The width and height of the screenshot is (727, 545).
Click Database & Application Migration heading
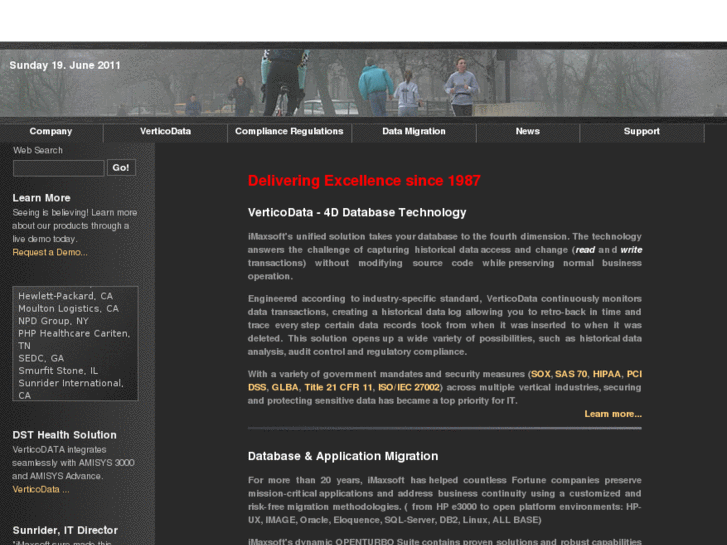tap(343, 456)
